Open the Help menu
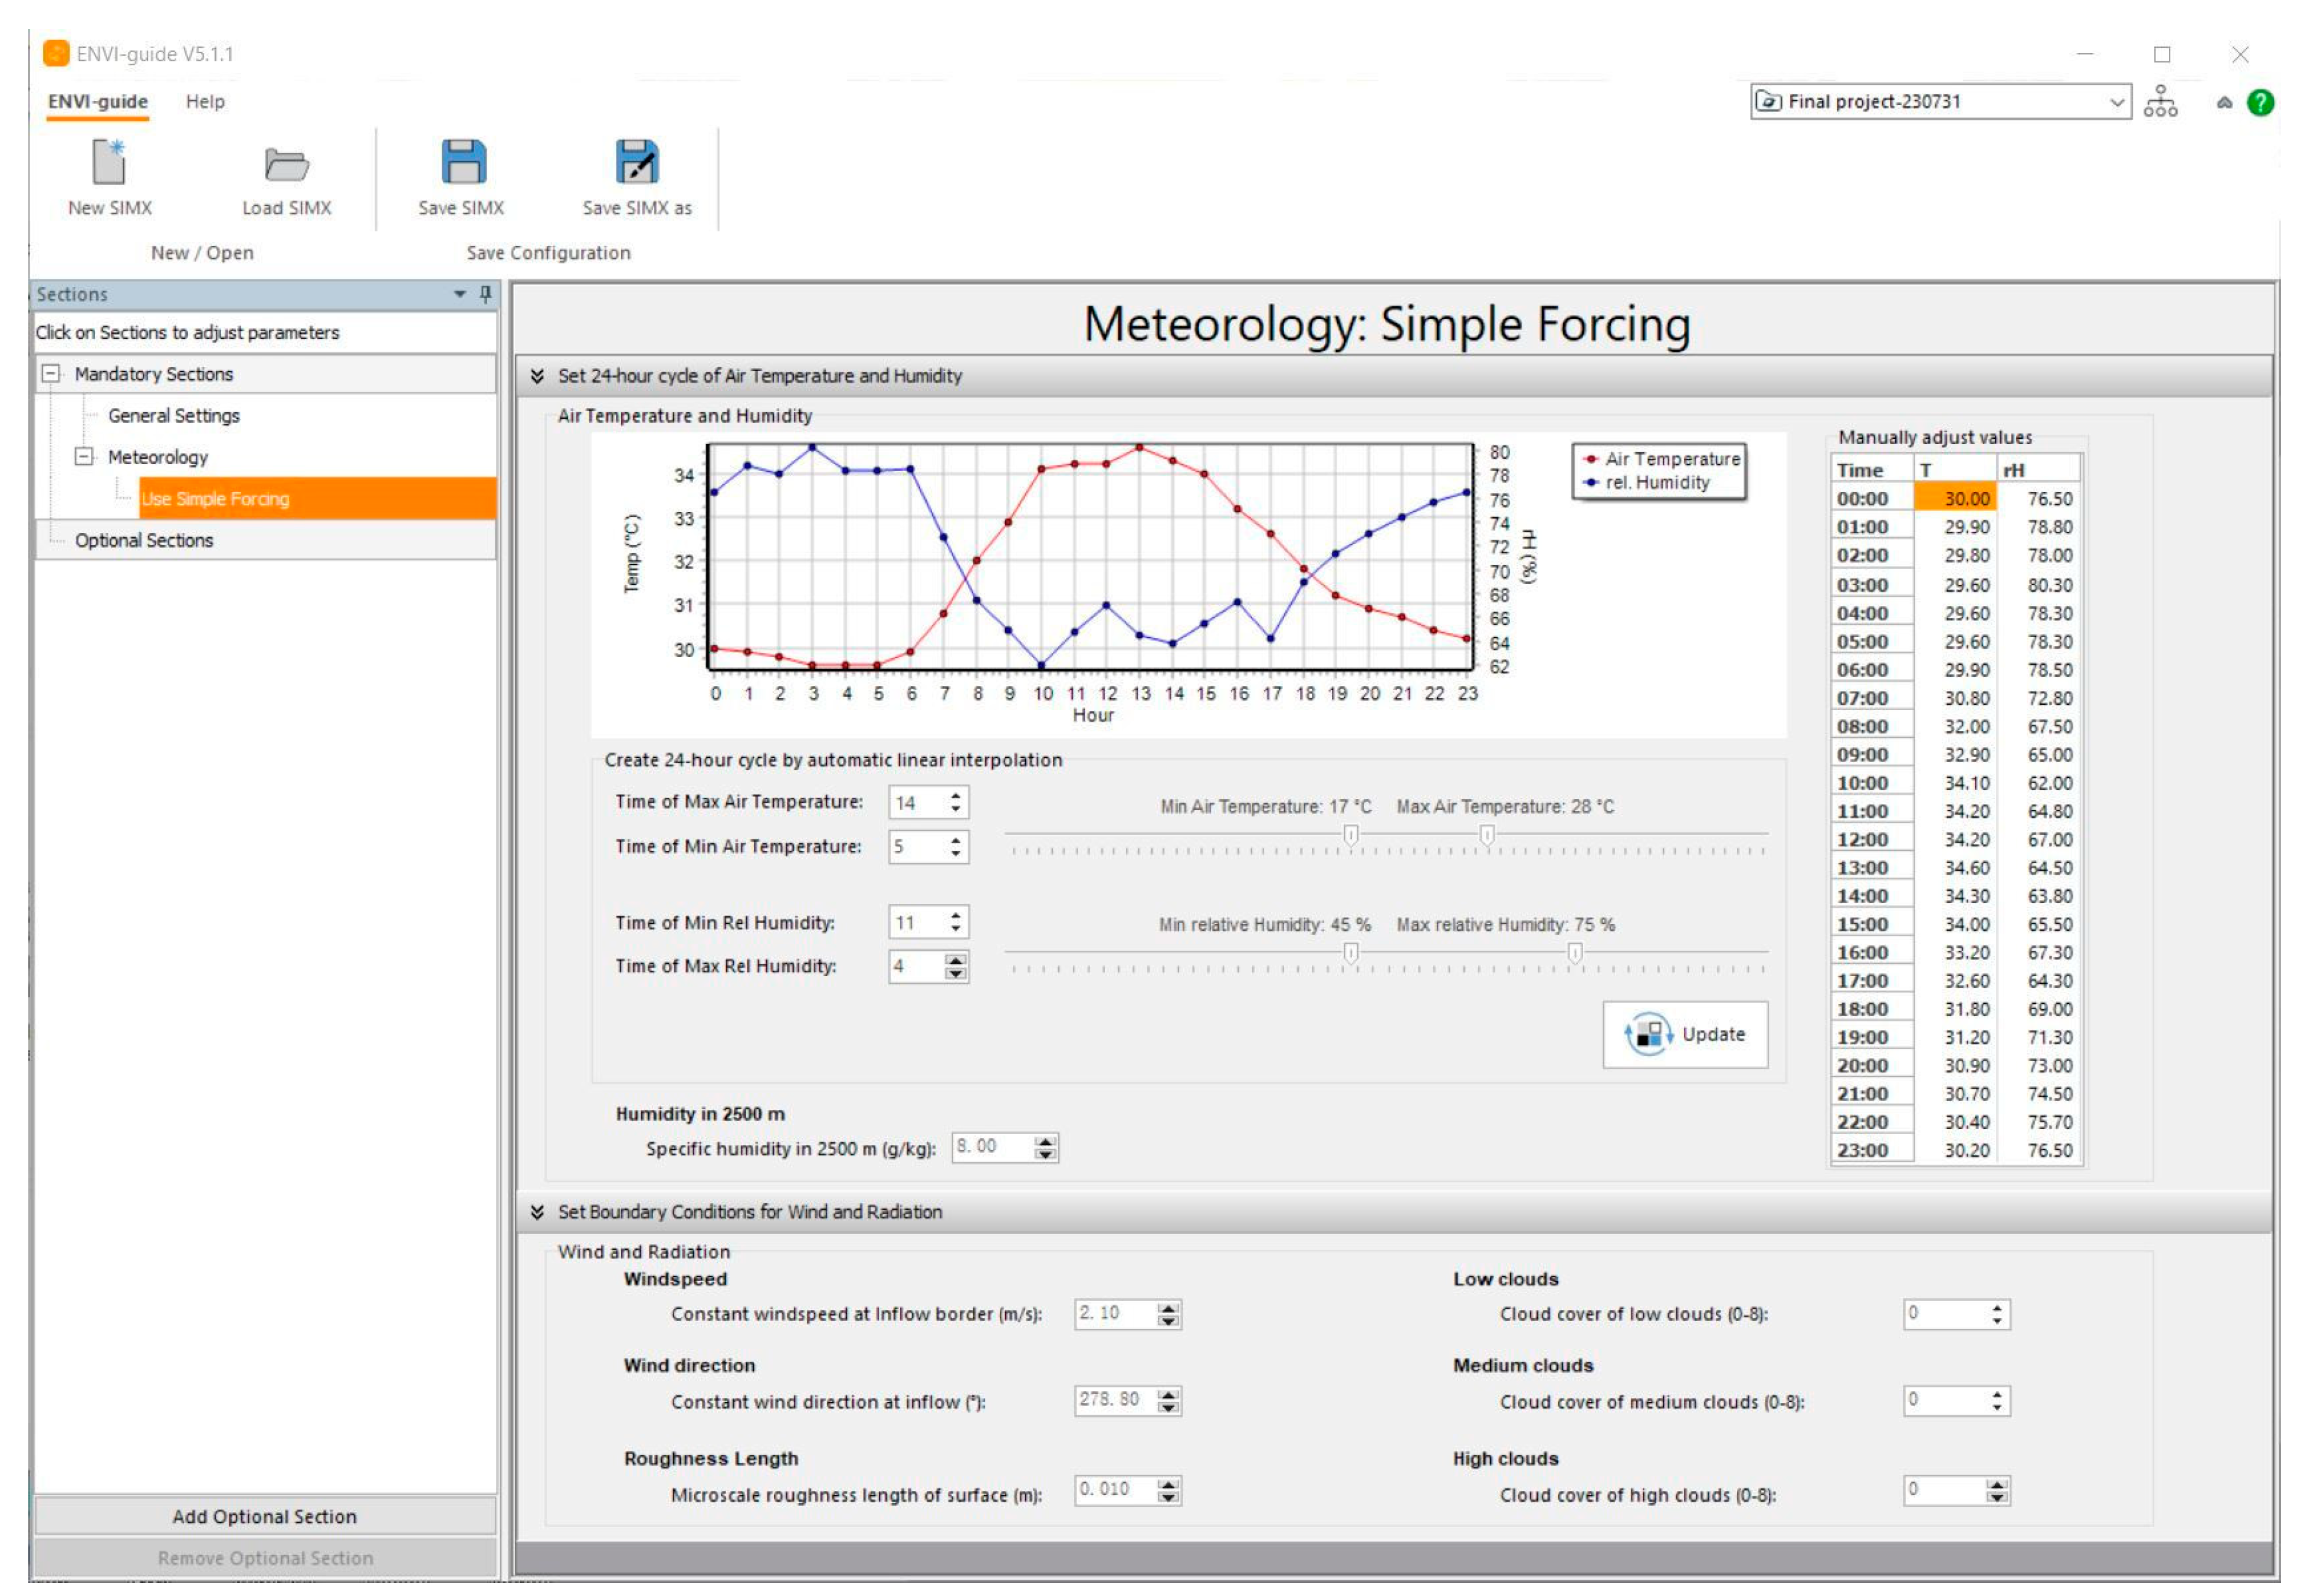The image size is (2301, 1596). coord(205,101)
